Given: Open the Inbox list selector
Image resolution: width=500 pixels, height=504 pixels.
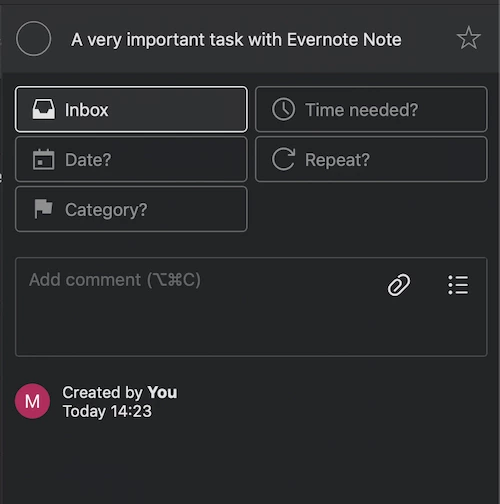Looking at the screenshot, I should pyautogui.click(x=131, y=109).
